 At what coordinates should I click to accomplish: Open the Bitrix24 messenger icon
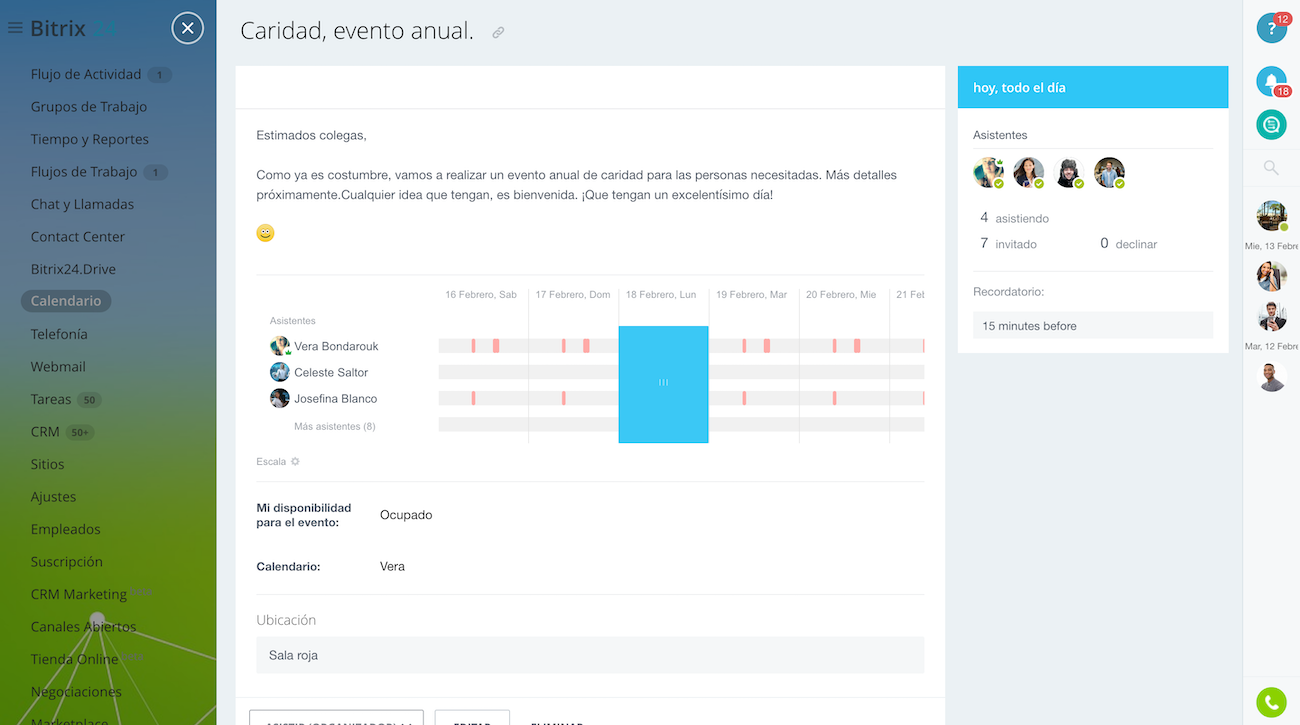tap(1271, 124)
